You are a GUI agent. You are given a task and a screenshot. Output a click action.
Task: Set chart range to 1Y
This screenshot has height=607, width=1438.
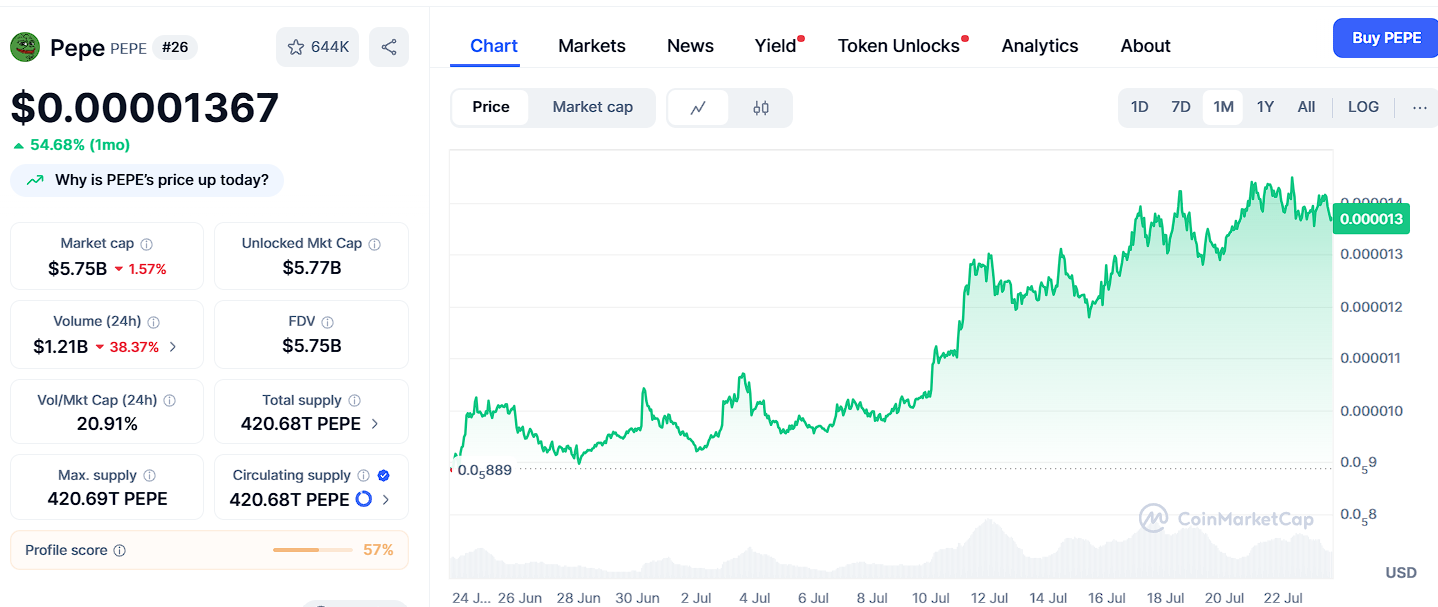coord(1265,107)
